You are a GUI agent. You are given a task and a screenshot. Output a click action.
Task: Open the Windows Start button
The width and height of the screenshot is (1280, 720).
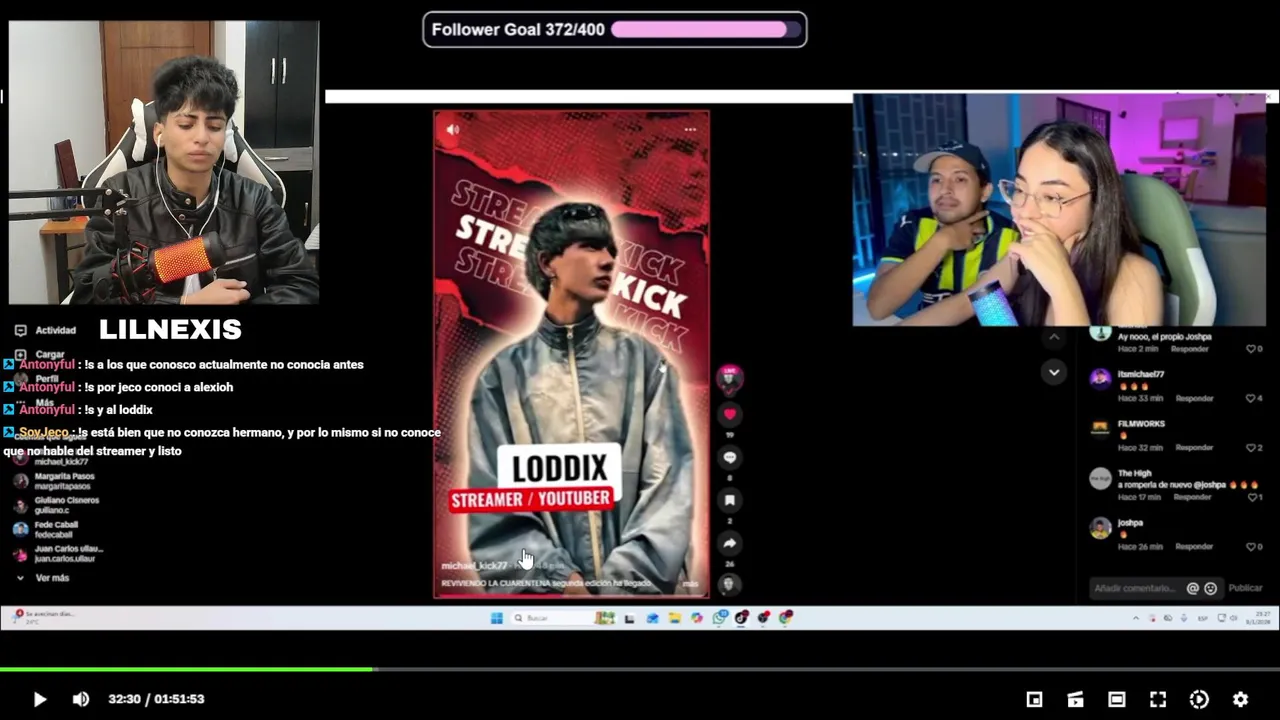497,618
